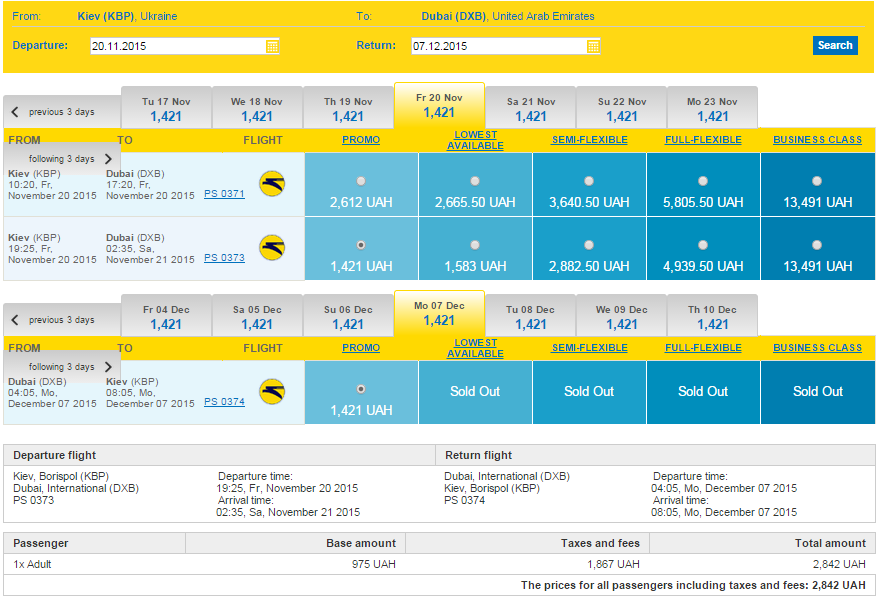Open FULL-FLEXIBLE info in departure table
Screen dimensions: 877x597
coord(703,140)
